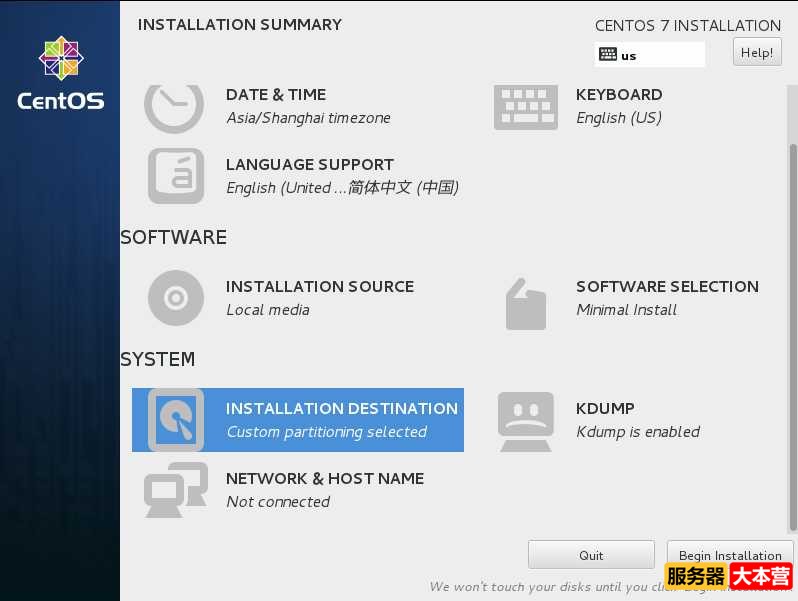
Task: Click the Help! button
Action: (757, 52)
